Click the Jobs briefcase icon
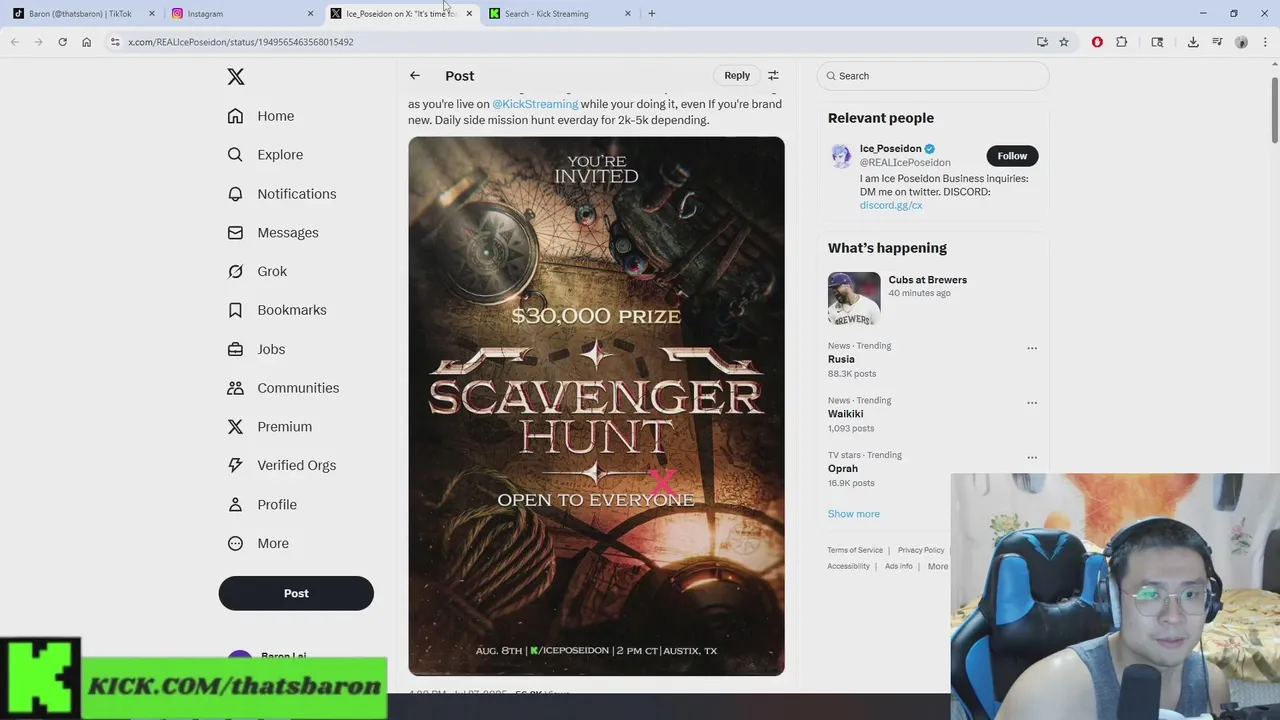1280x720 pixels. (x=235, y=349)
